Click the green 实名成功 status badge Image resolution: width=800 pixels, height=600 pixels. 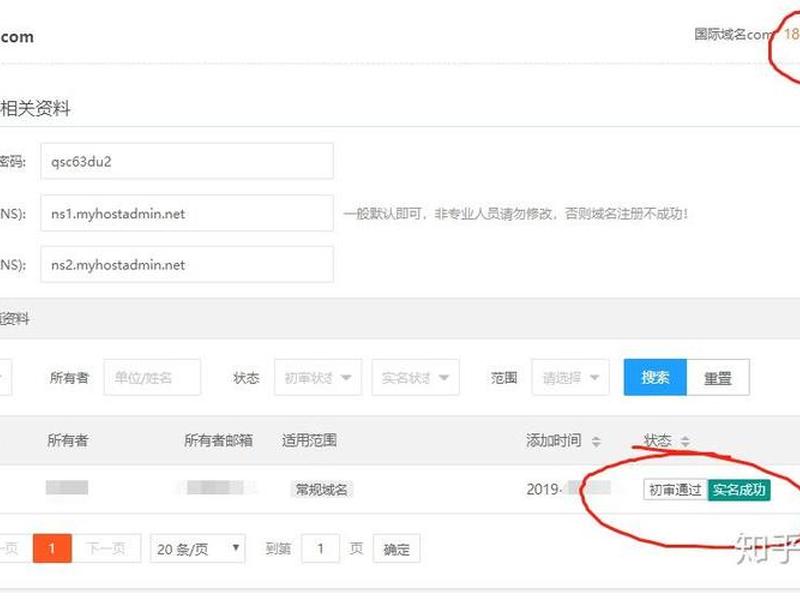click(739, 490)
